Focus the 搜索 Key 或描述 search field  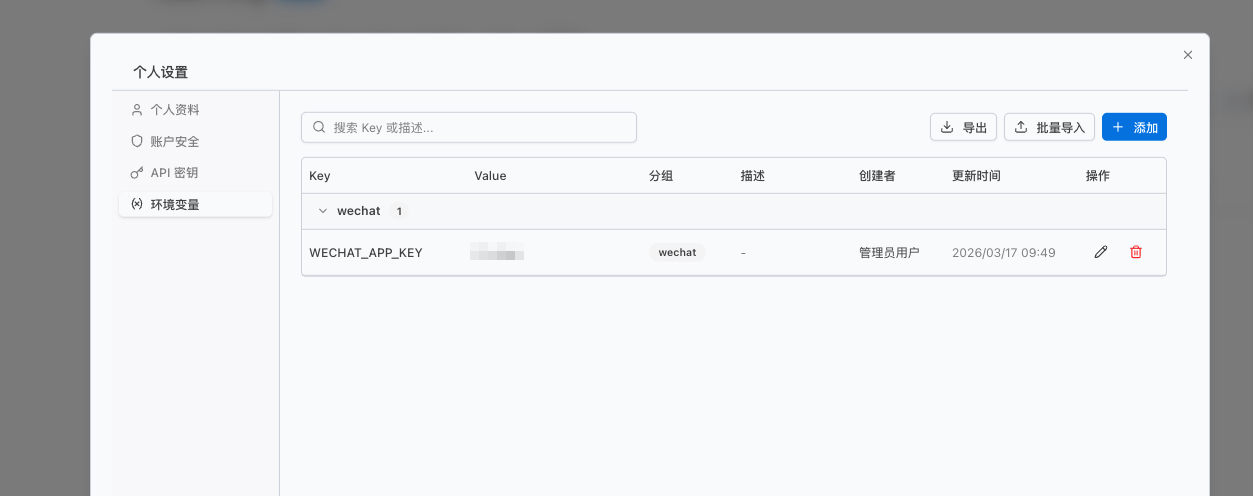[469, 127]
